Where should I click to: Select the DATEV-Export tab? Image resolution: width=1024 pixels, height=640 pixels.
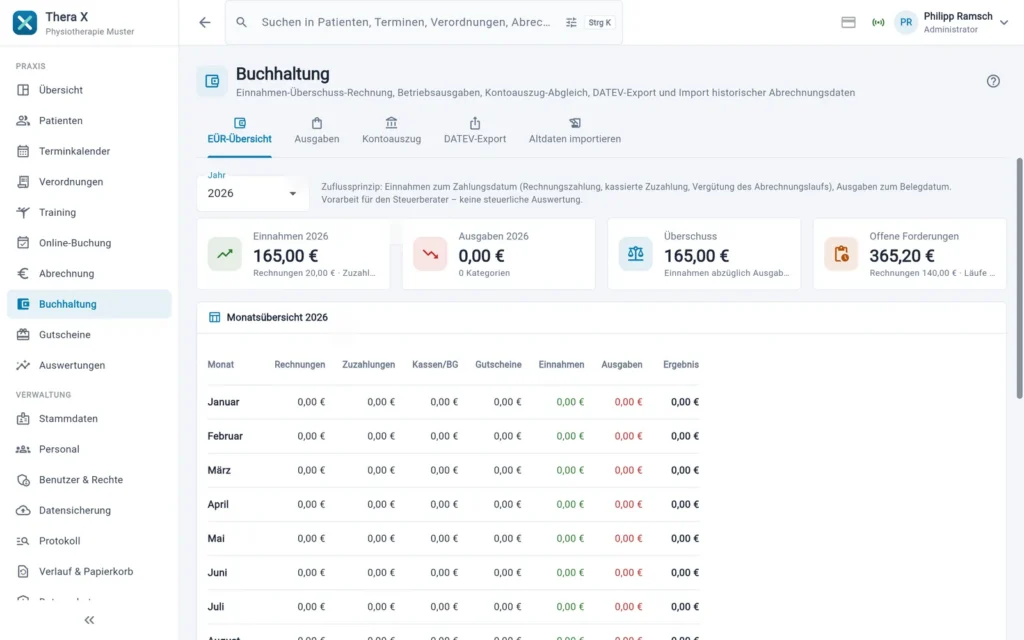475,131
